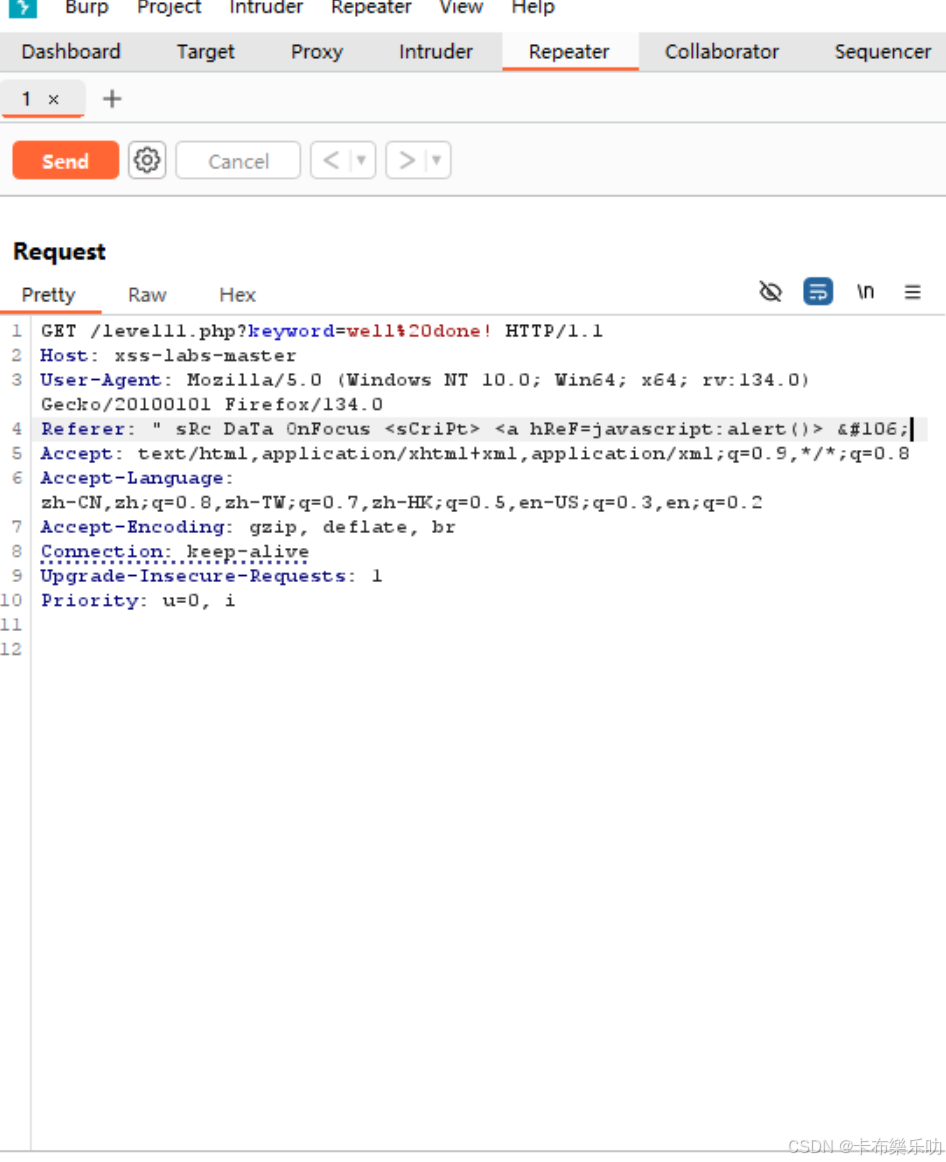Switch to the Intruder tool tab
Viewport: 946px width, 1162px height.
coord(436,52)
